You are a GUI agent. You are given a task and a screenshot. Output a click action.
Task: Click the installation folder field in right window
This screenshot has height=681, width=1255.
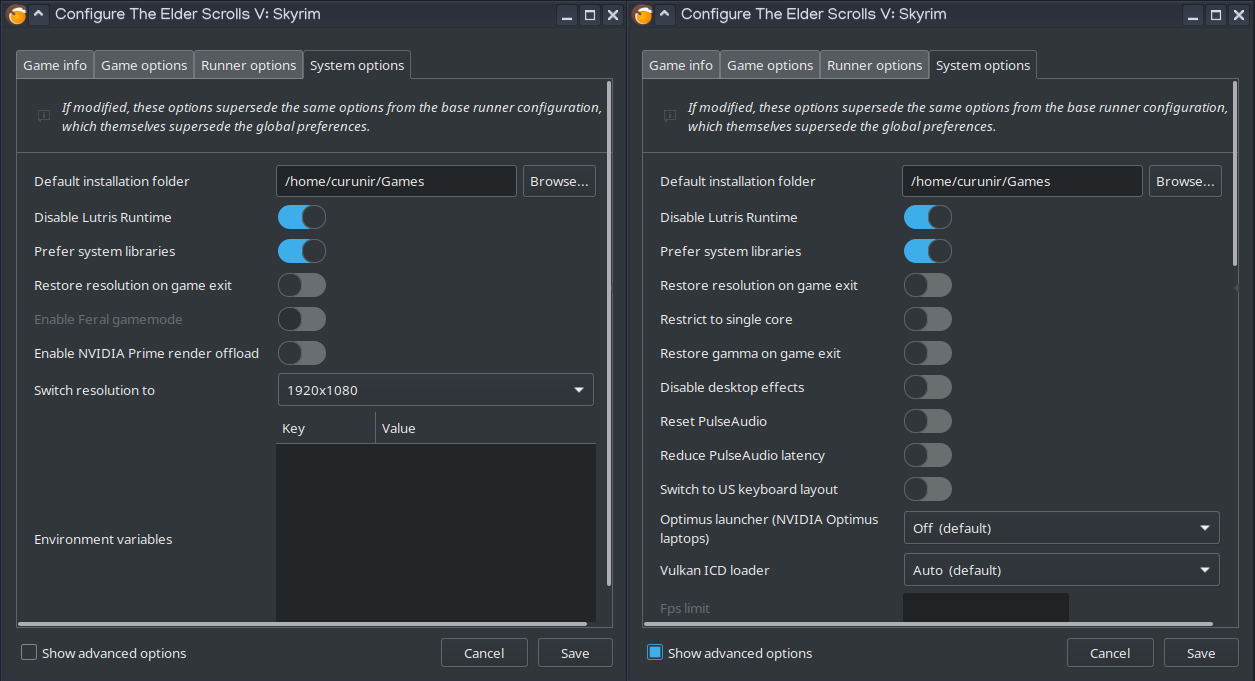click(x=1022, y=181)
